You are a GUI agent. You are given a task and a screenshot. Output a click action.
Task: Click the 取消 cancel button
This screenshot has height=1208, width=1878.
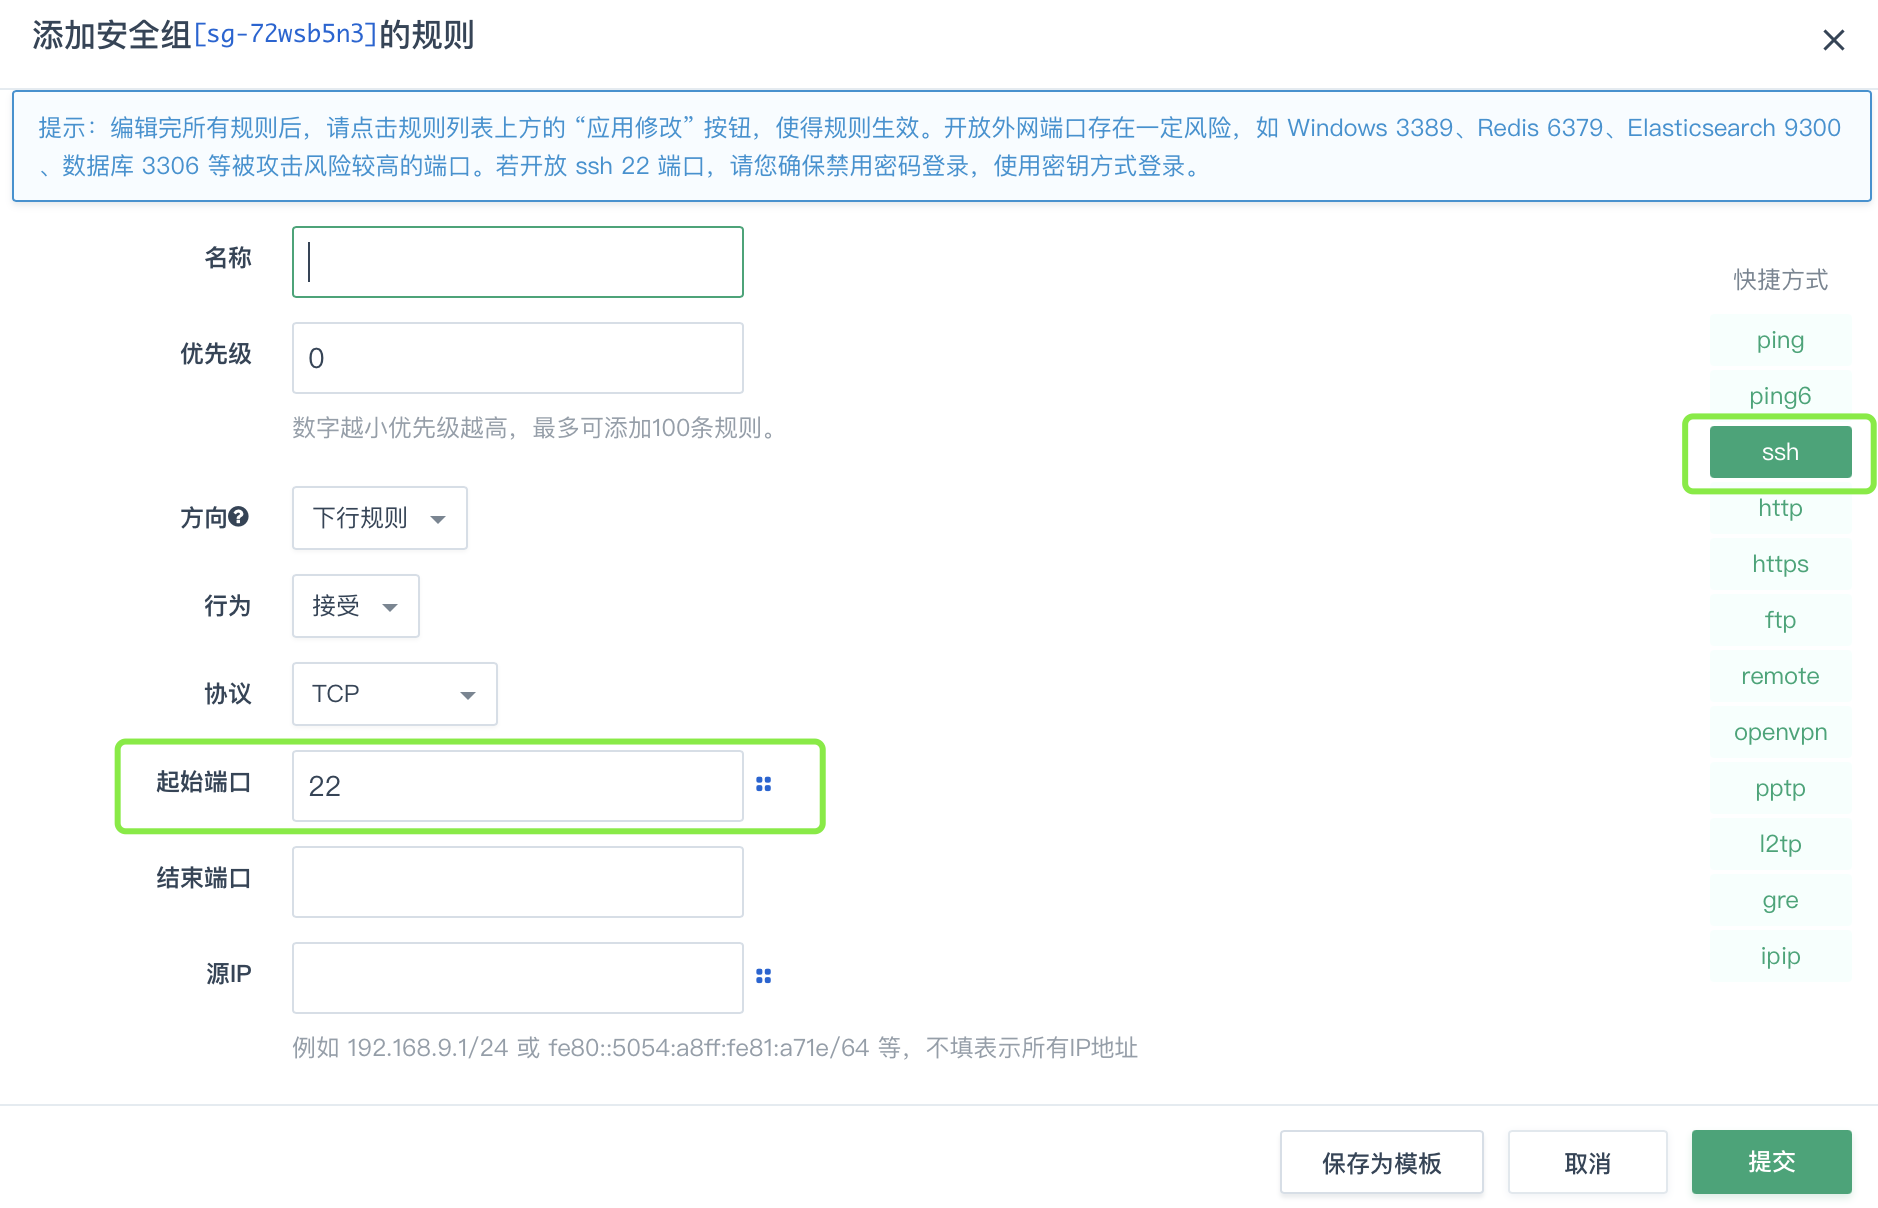pyautogui.click(x=1587, y=1163)
